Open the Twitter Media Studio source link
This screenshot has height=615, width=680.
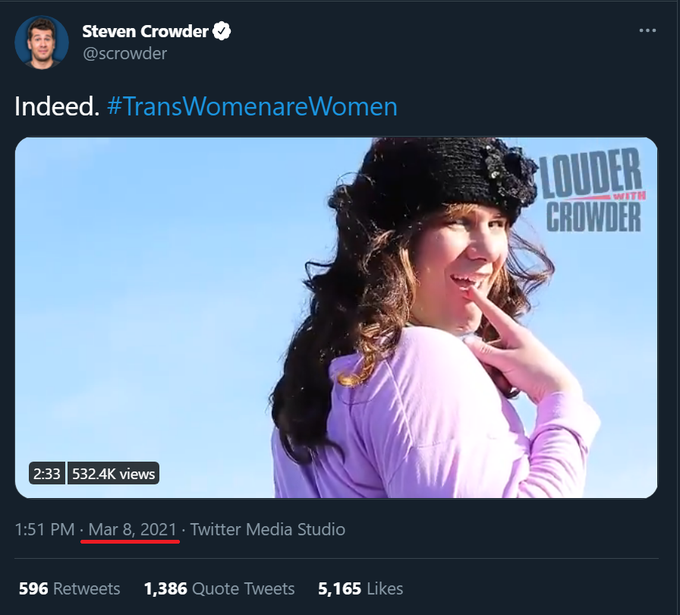[268, 530]
